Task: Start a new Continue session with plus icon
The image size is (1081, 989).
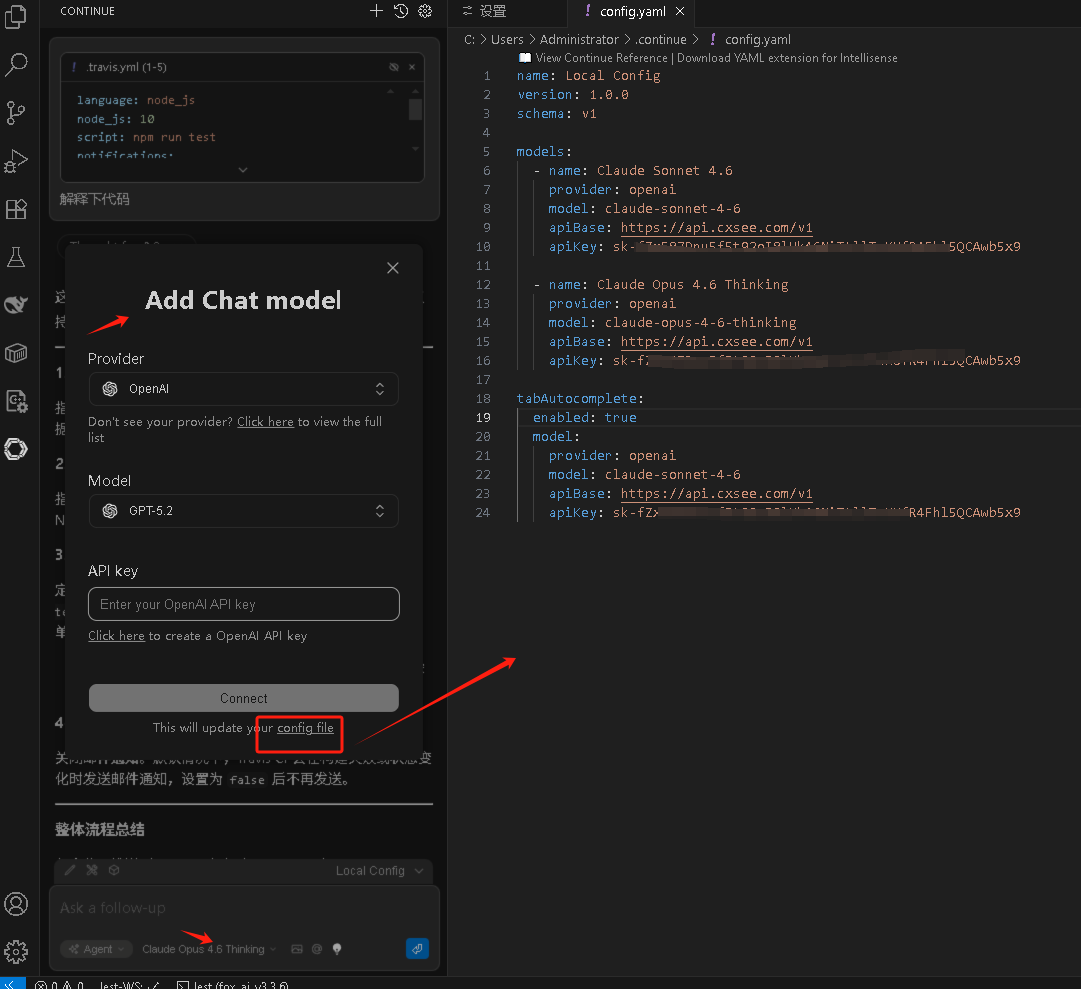Action: coord(376,10)
